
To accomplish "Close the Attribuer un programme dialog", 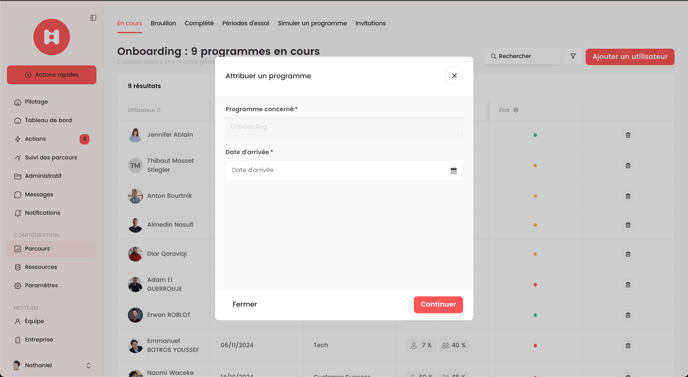I will pyautogui.click(x=454, y=75).
